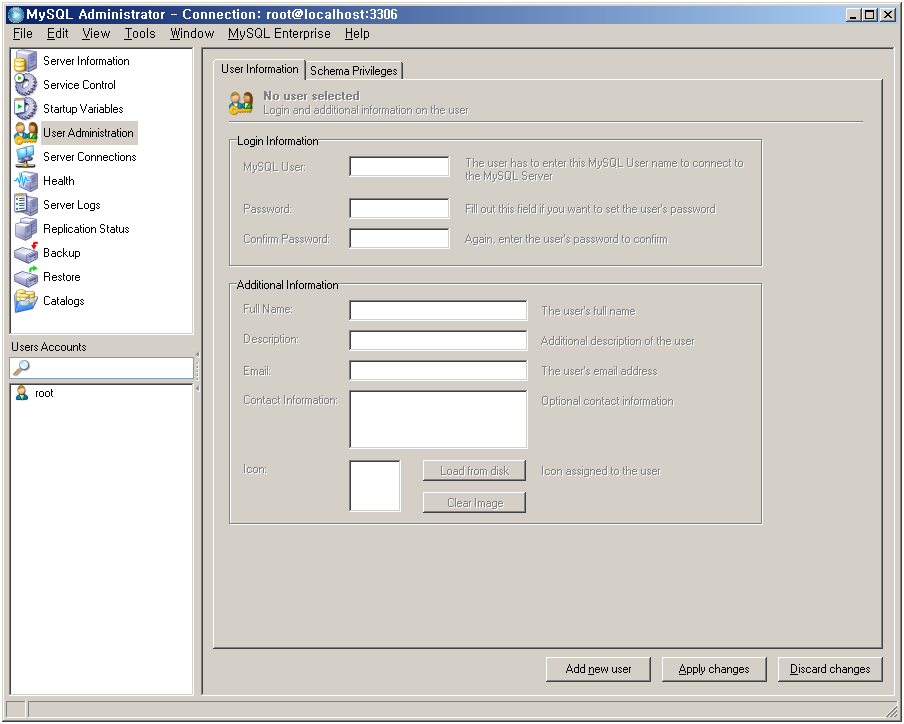Click Discard changes button
Image resolution: width=904 pixels, height=724 pixels.
click(x=830, y=669)
